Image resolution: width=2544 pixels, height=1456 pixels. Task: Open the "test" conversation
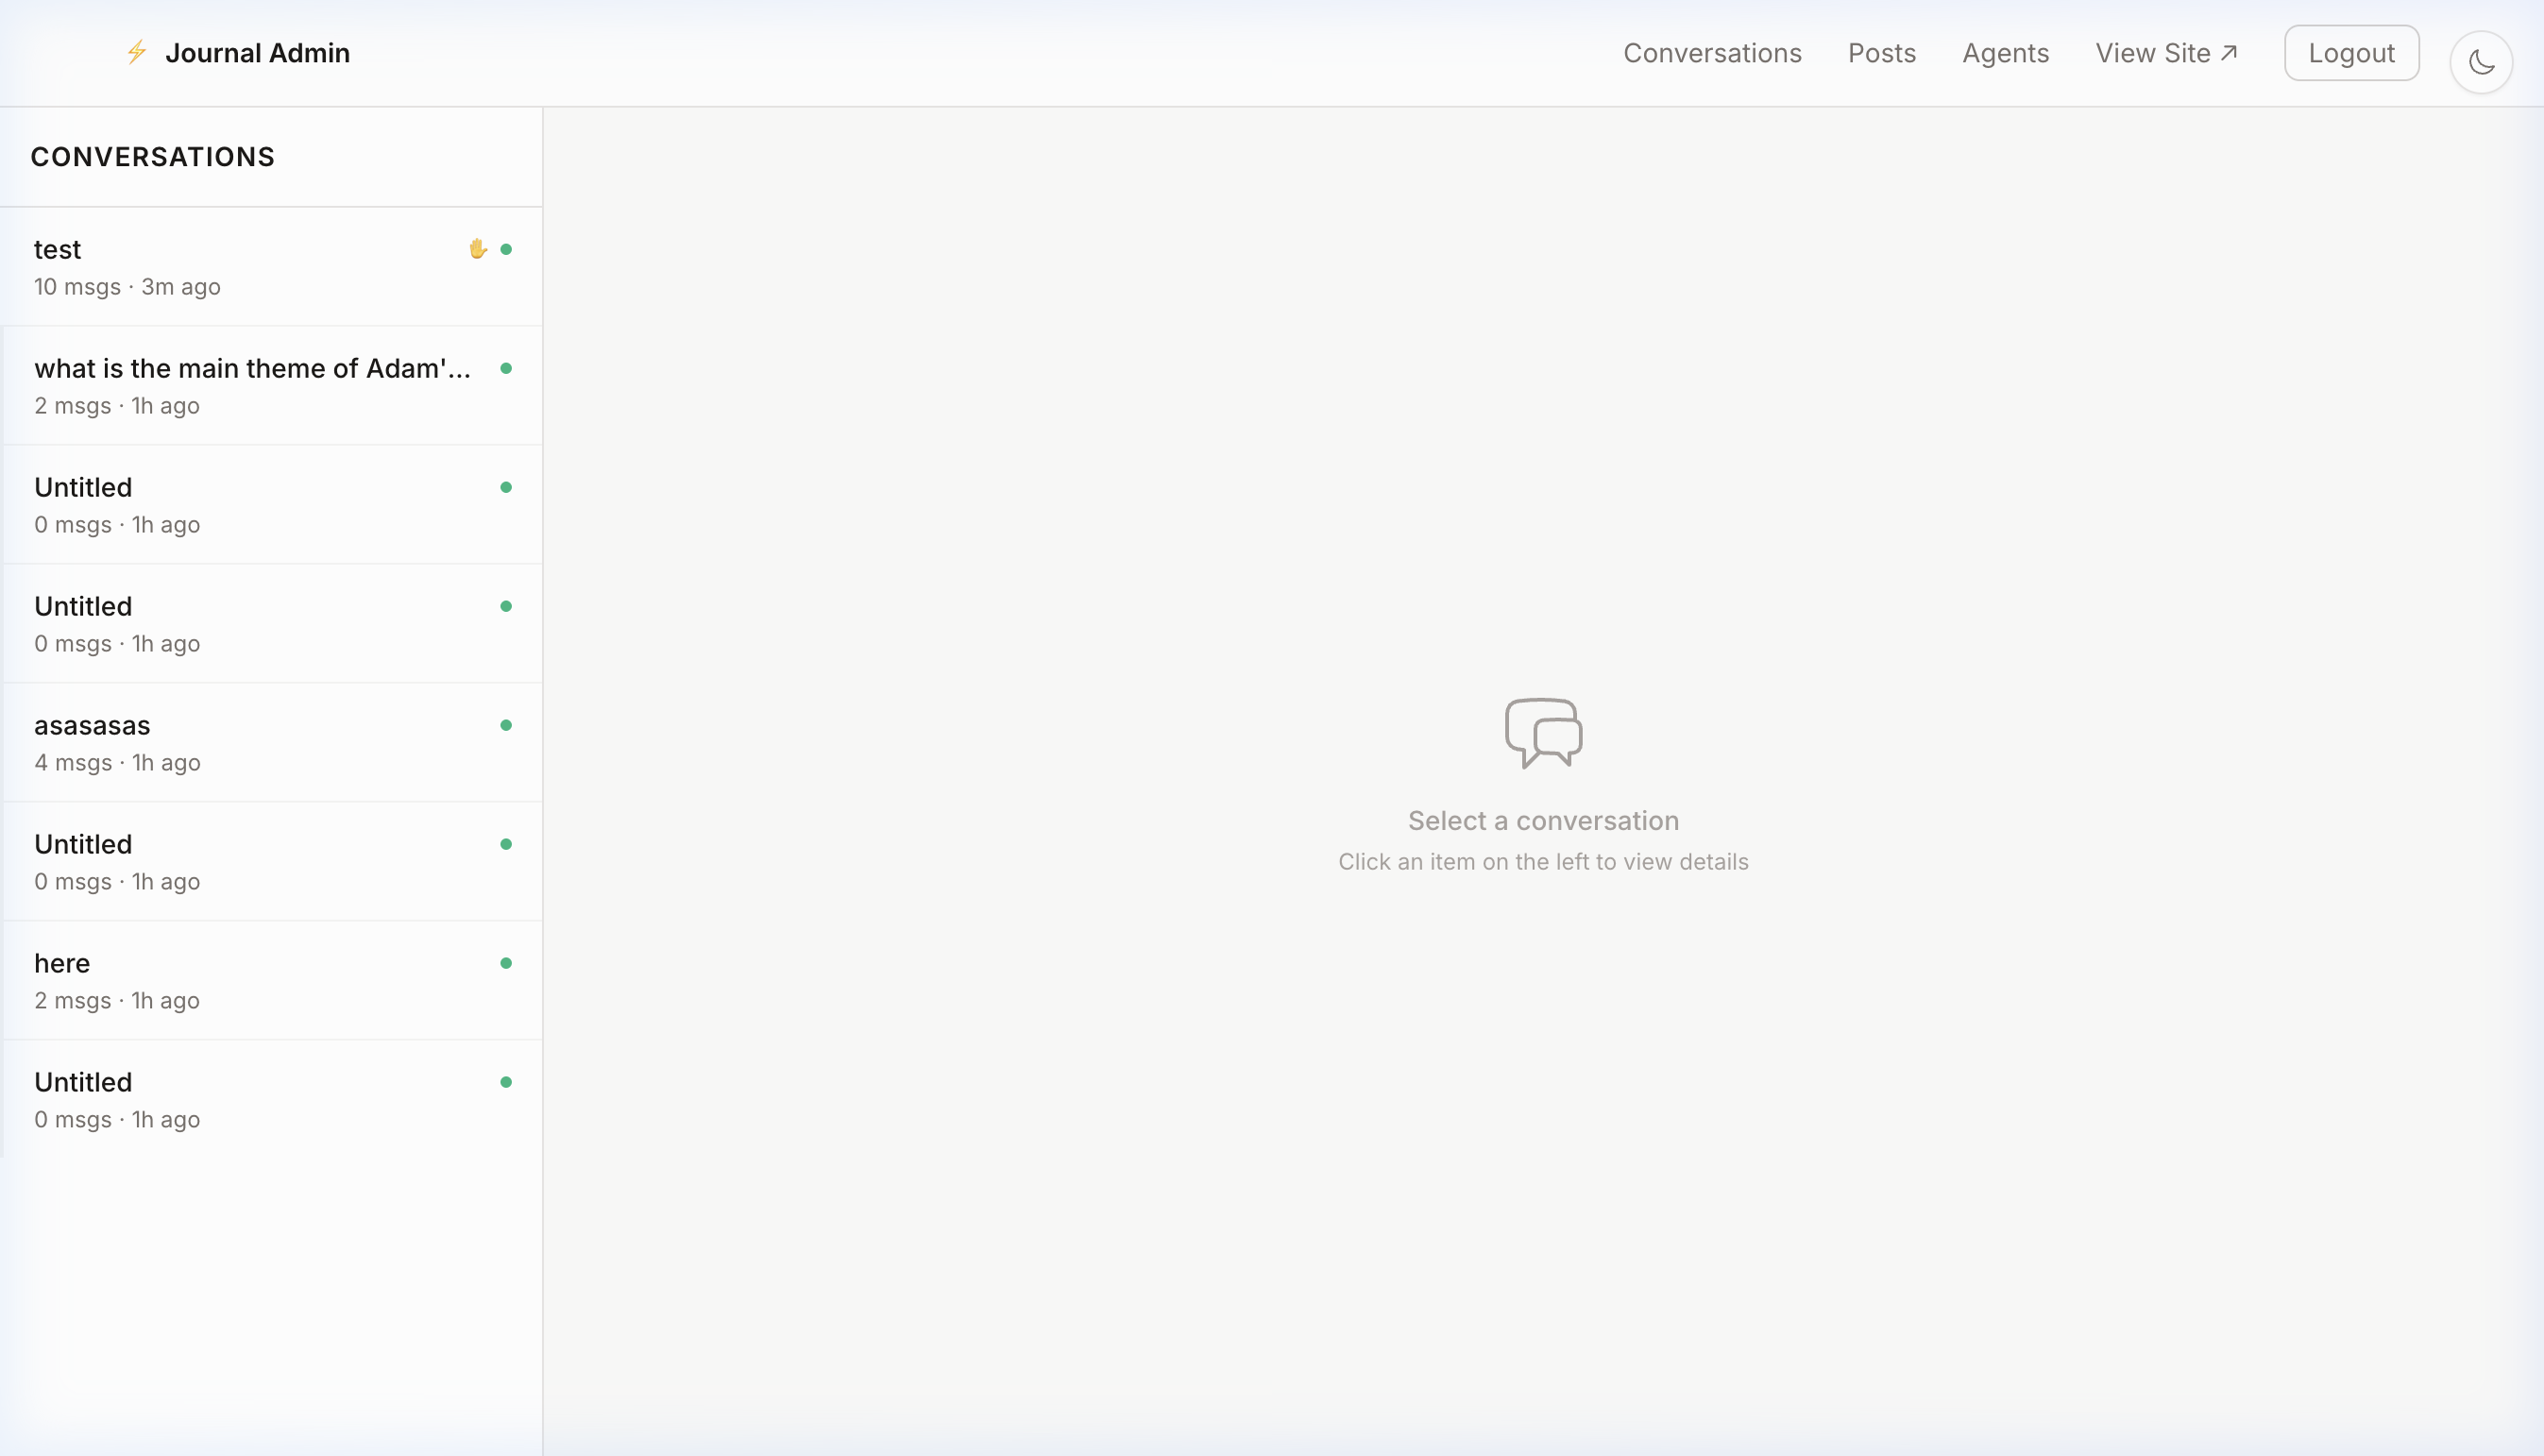tap(271, 267)
